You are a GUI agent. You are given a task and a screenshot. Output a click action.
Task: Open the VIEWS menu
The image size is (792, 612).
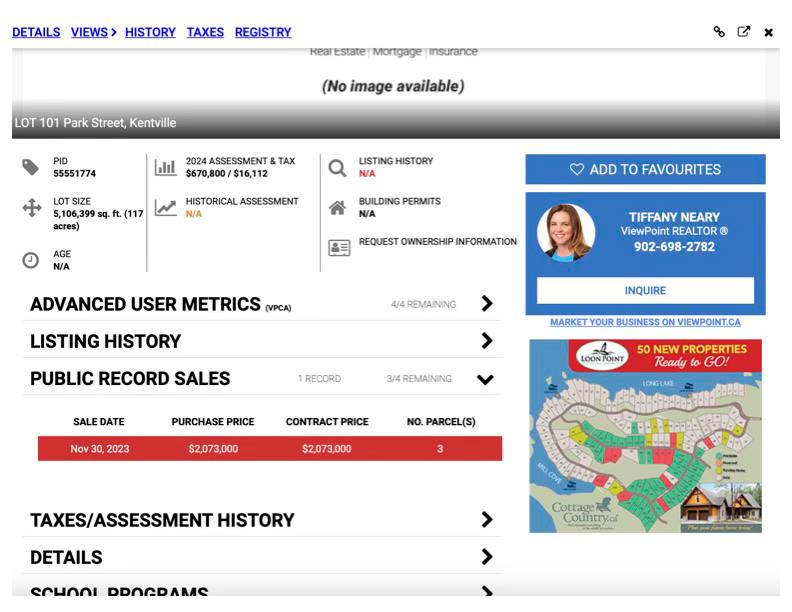pos(93,32)
